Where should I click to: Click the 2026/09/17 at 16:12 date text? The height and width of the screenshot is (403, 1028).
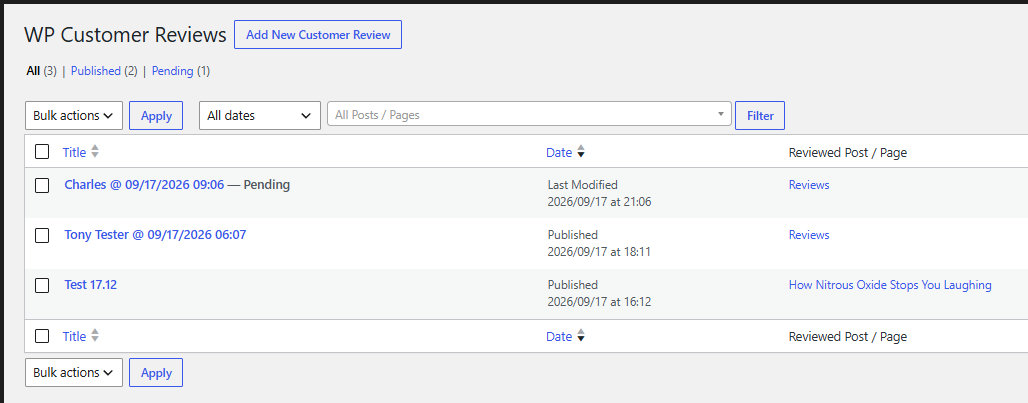[x=599, y=301]
